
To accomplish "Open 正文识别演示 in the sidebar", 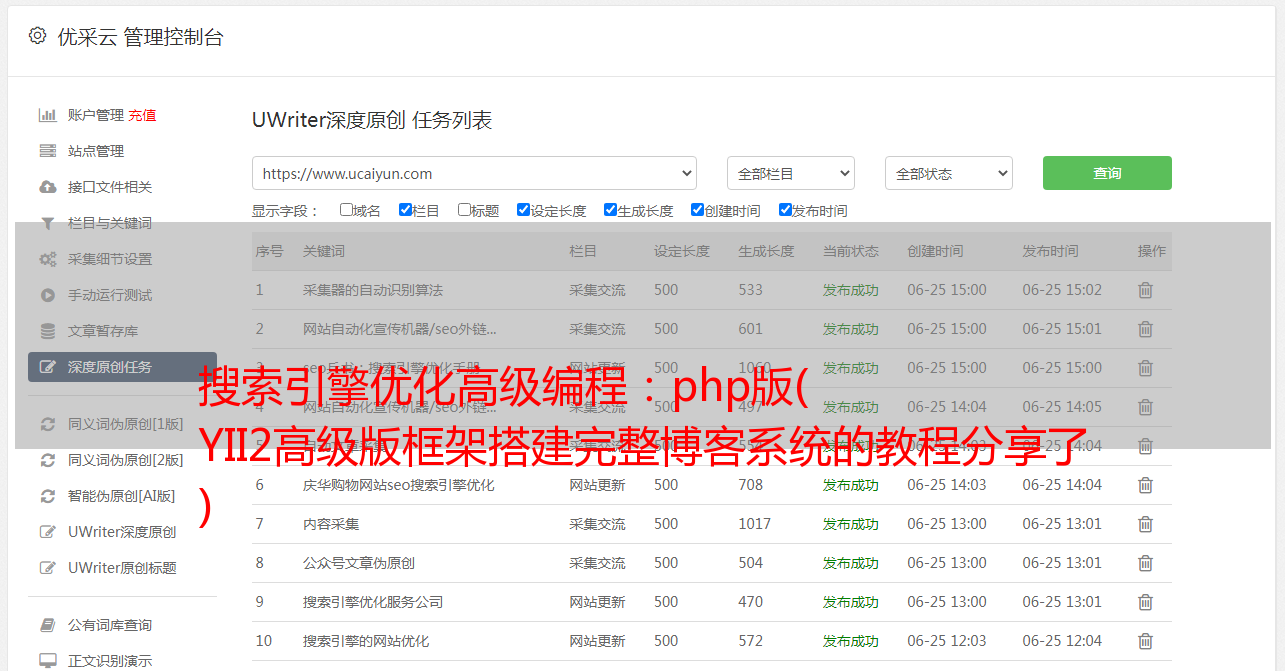I will click(110, 661).
